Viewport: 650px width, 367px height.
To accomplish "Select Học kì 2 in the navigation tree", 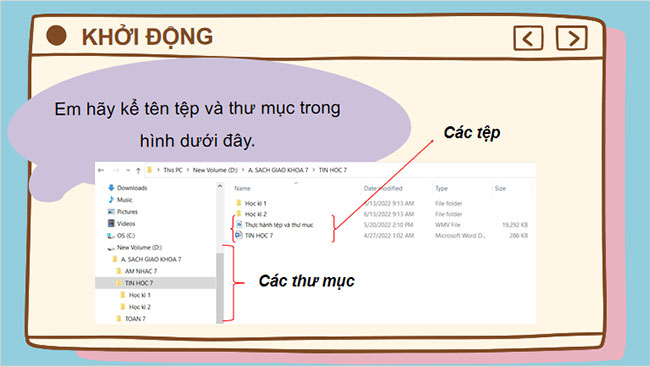I will 139,307.
